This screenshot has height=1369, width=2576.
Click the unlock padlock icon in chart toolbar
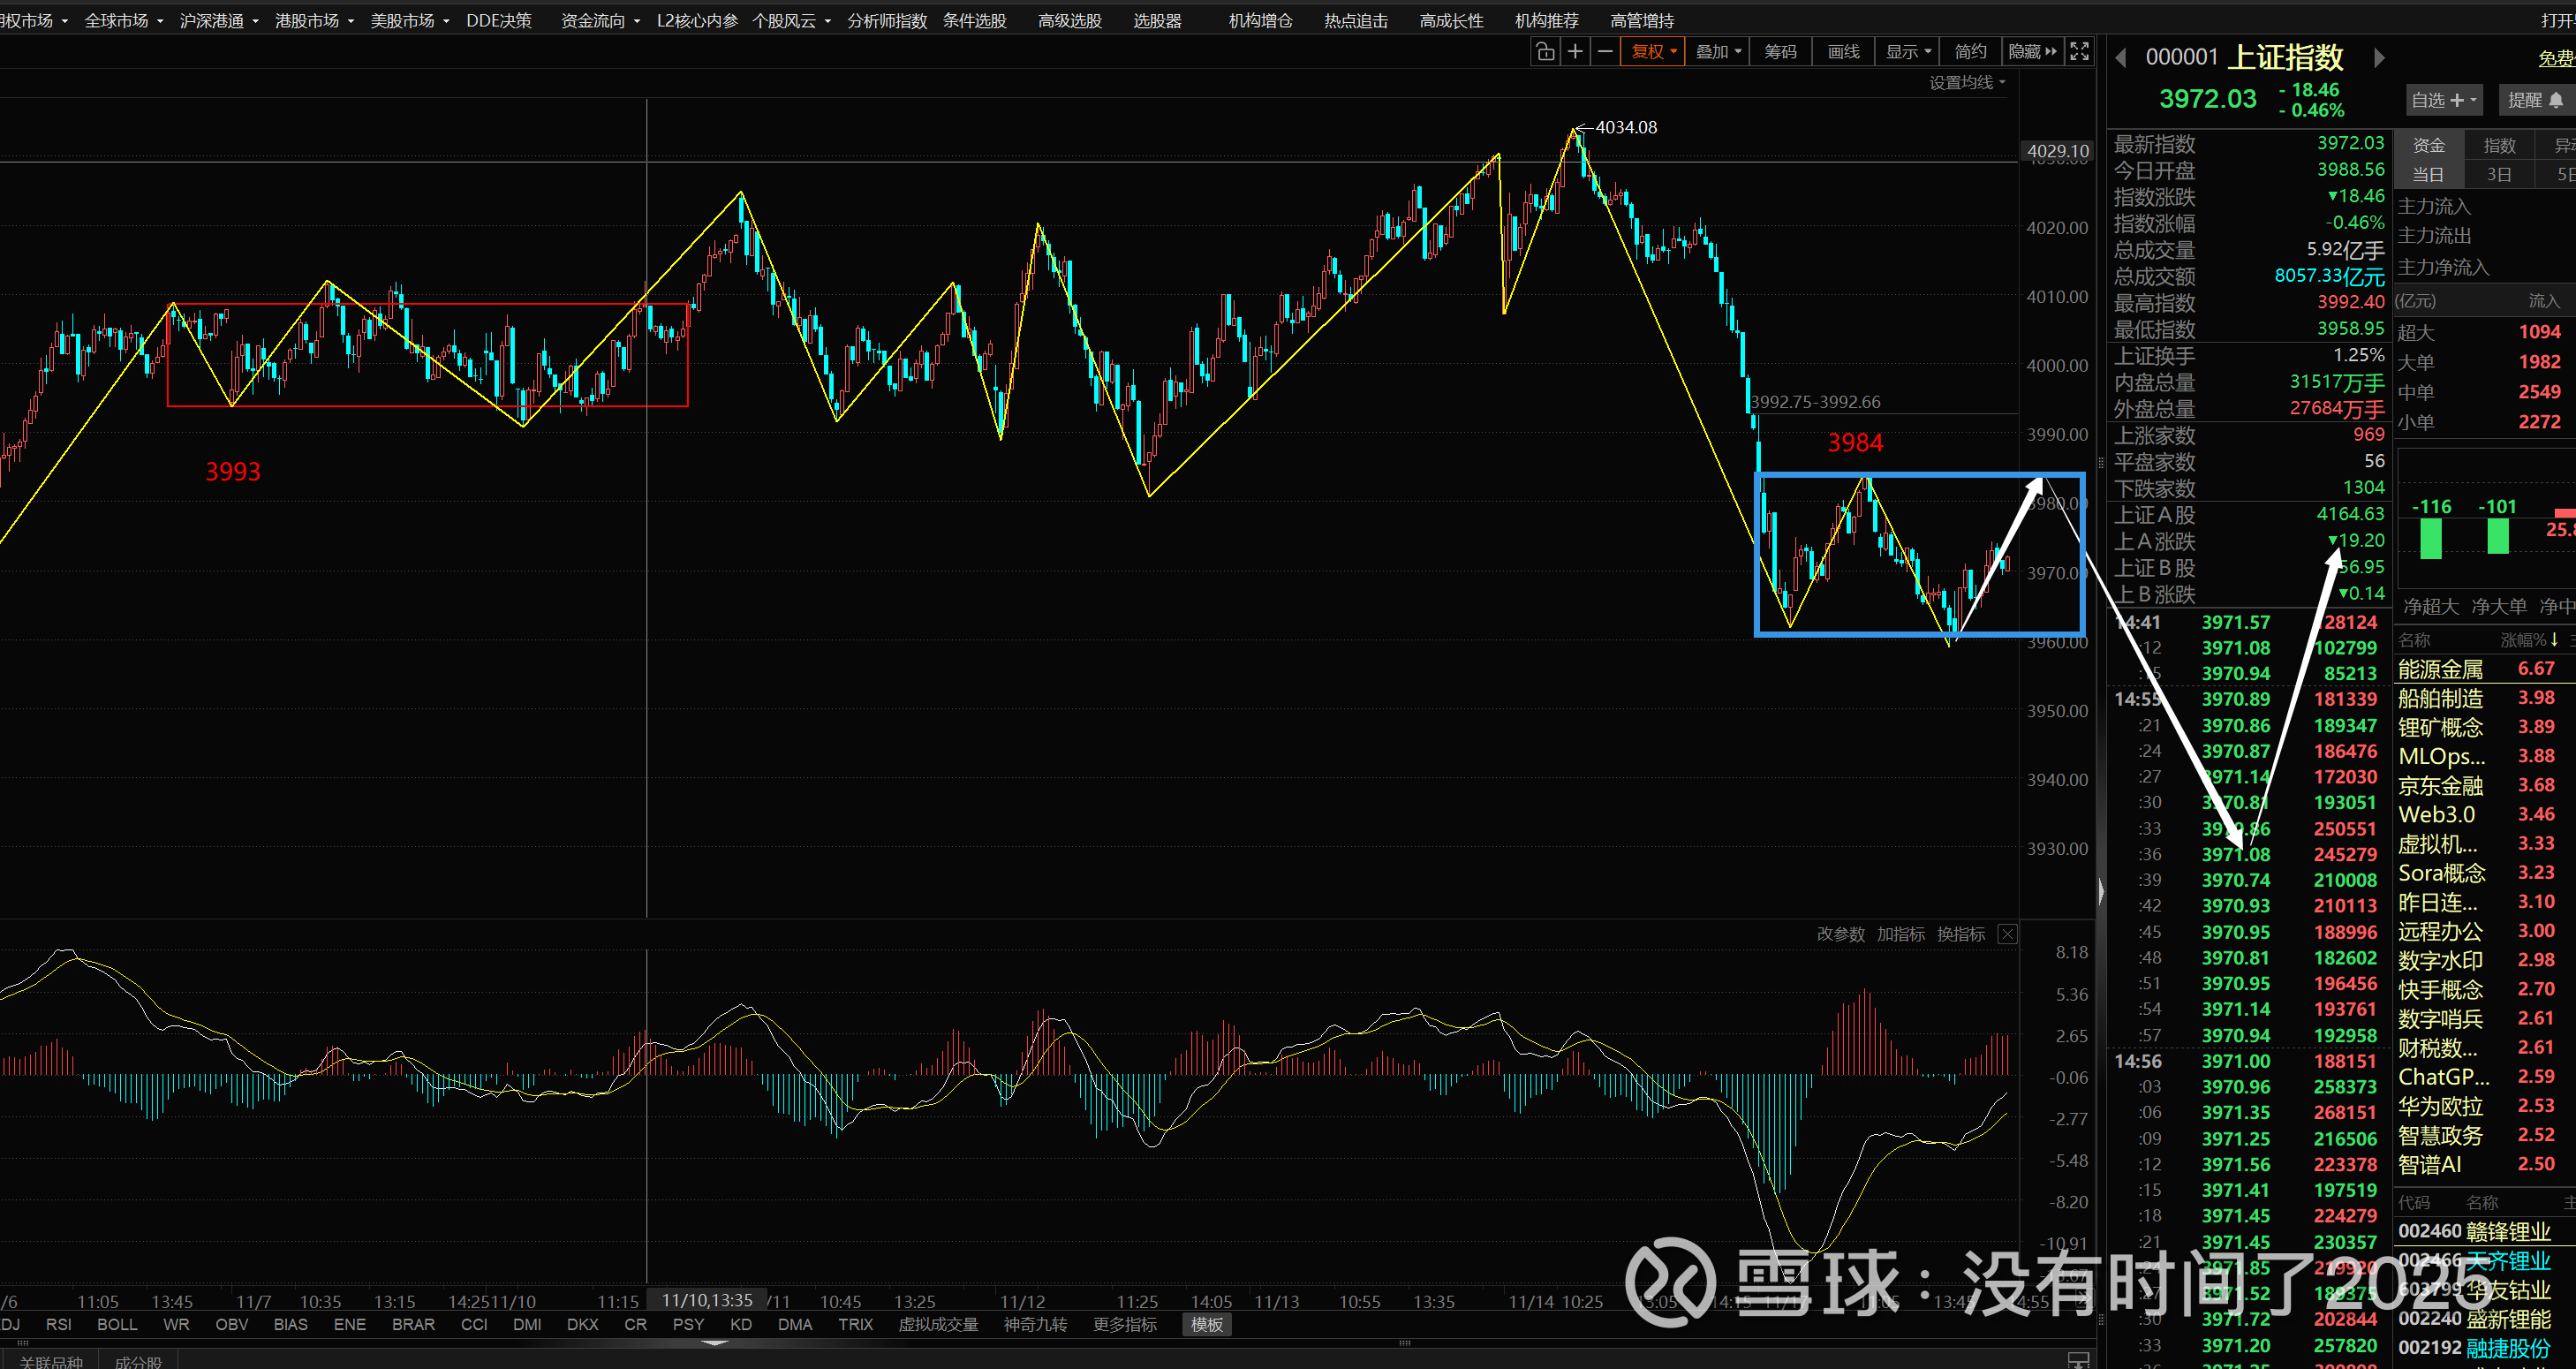[1545, 52]
